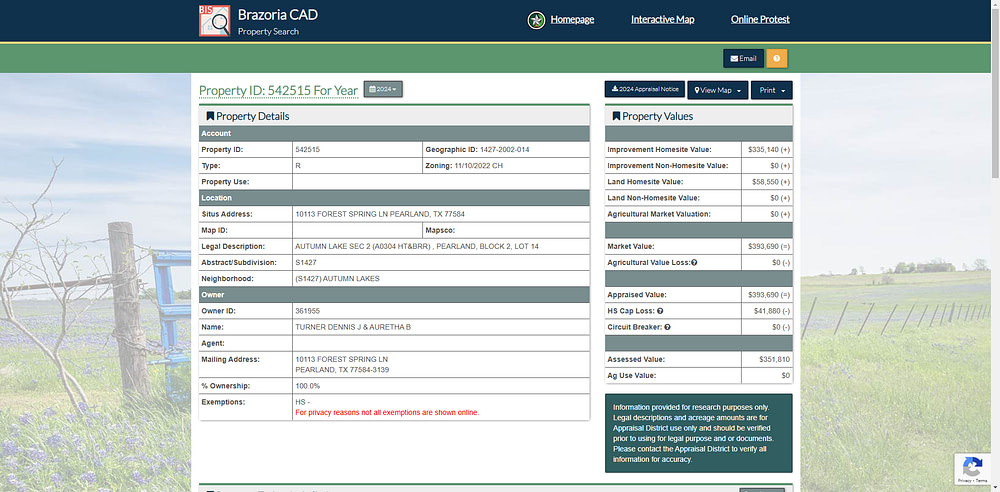Click the Texas star icon beside Homepage

(x=536, y=20)
